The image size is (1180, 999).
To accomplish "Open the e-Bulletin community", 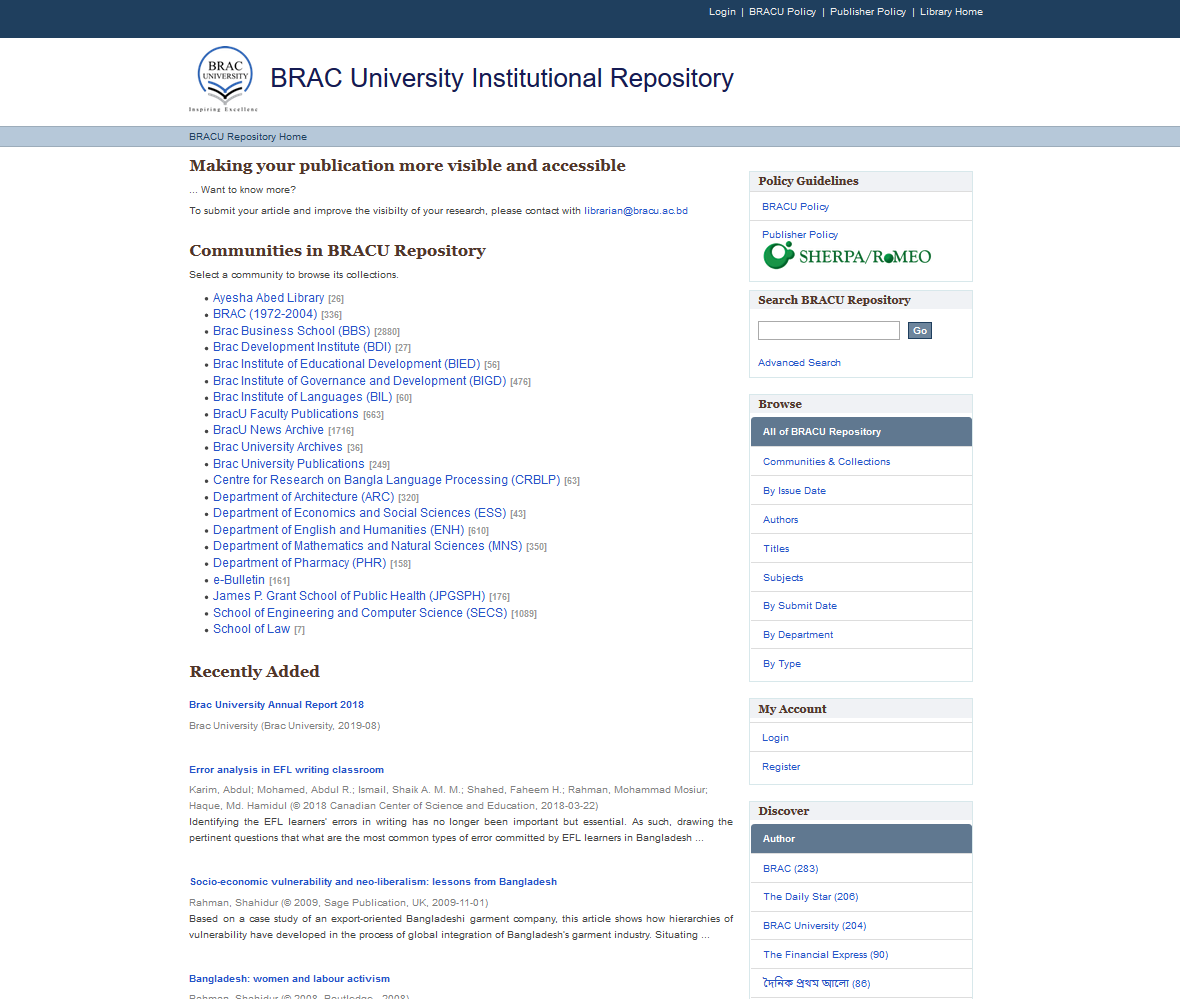I will (x=239, y=580).
